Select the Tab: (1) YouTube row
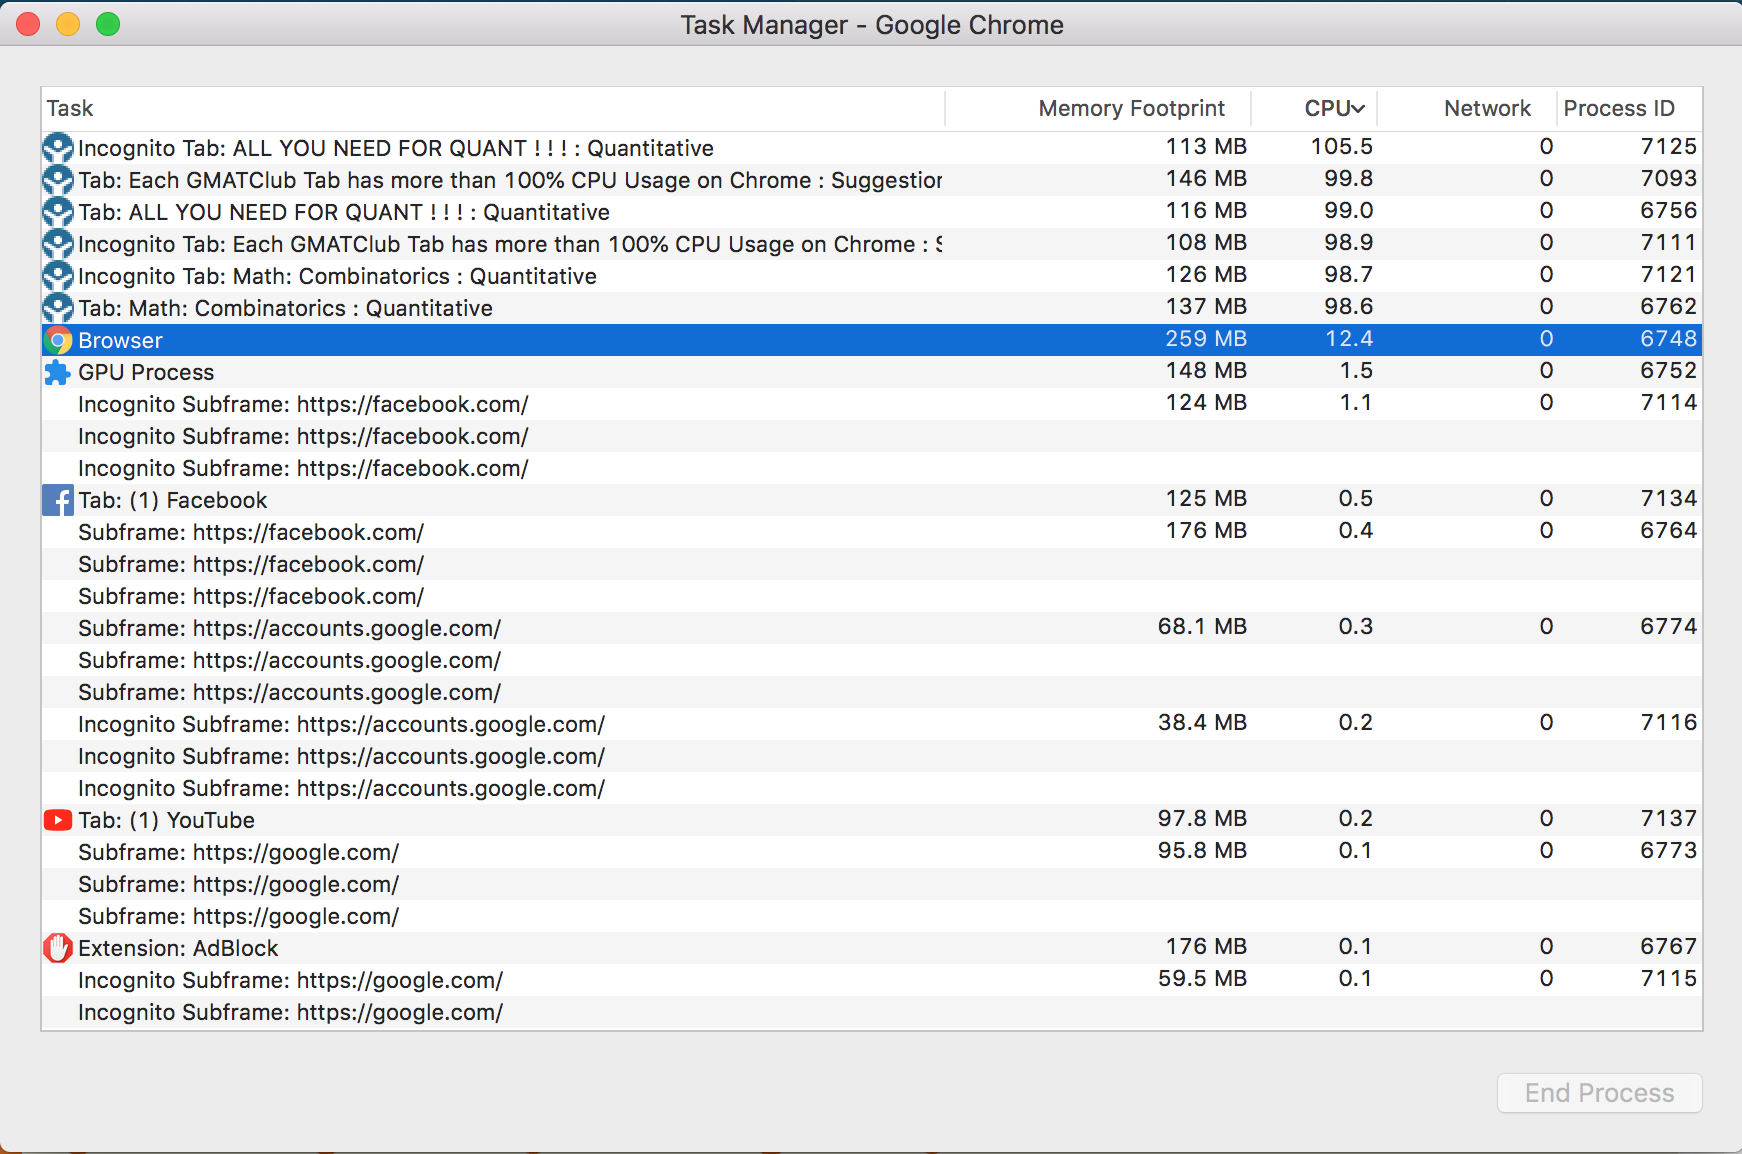 click(x=400, y=819)
